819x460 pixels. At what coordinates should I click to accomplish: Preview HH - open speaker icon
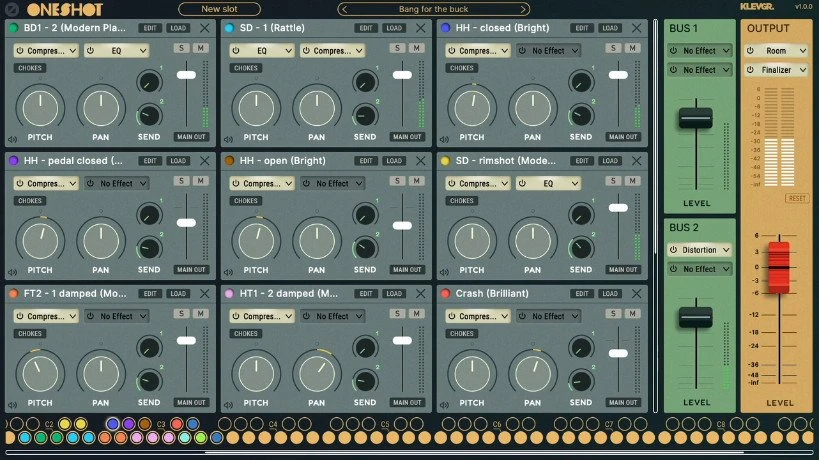[228, 272]
